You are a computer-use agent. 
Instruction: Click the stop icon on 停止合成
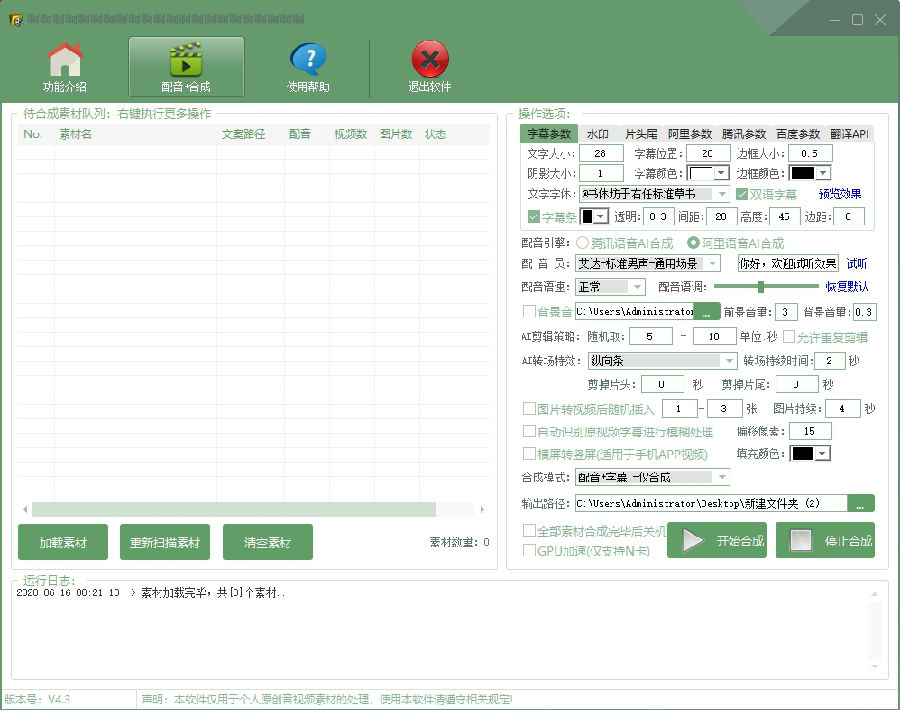click(x=801, y=540)
